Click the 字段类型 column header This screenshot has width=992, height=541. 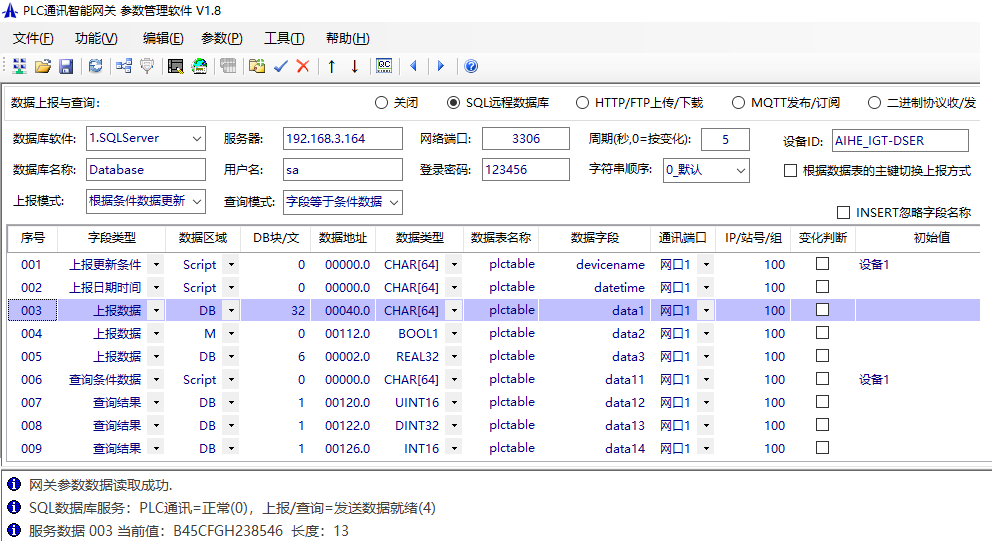[x=111, y=238]
